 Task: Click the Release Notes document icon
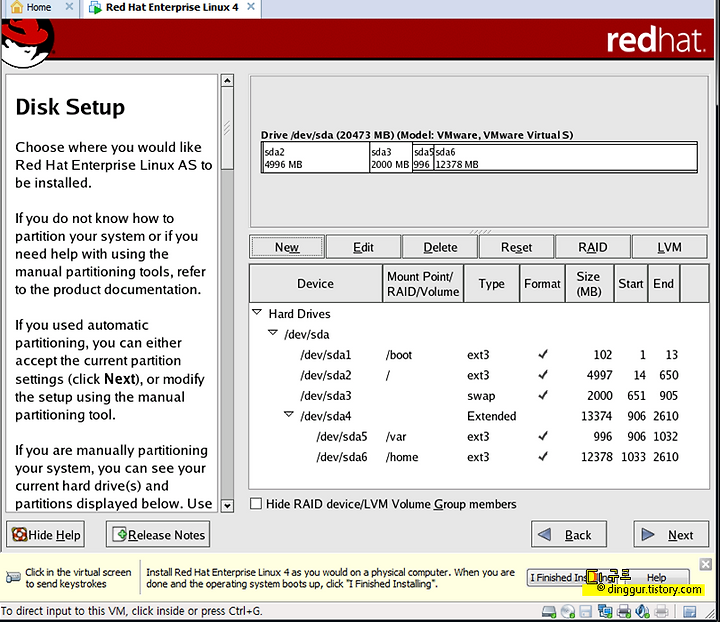point(119,534)
